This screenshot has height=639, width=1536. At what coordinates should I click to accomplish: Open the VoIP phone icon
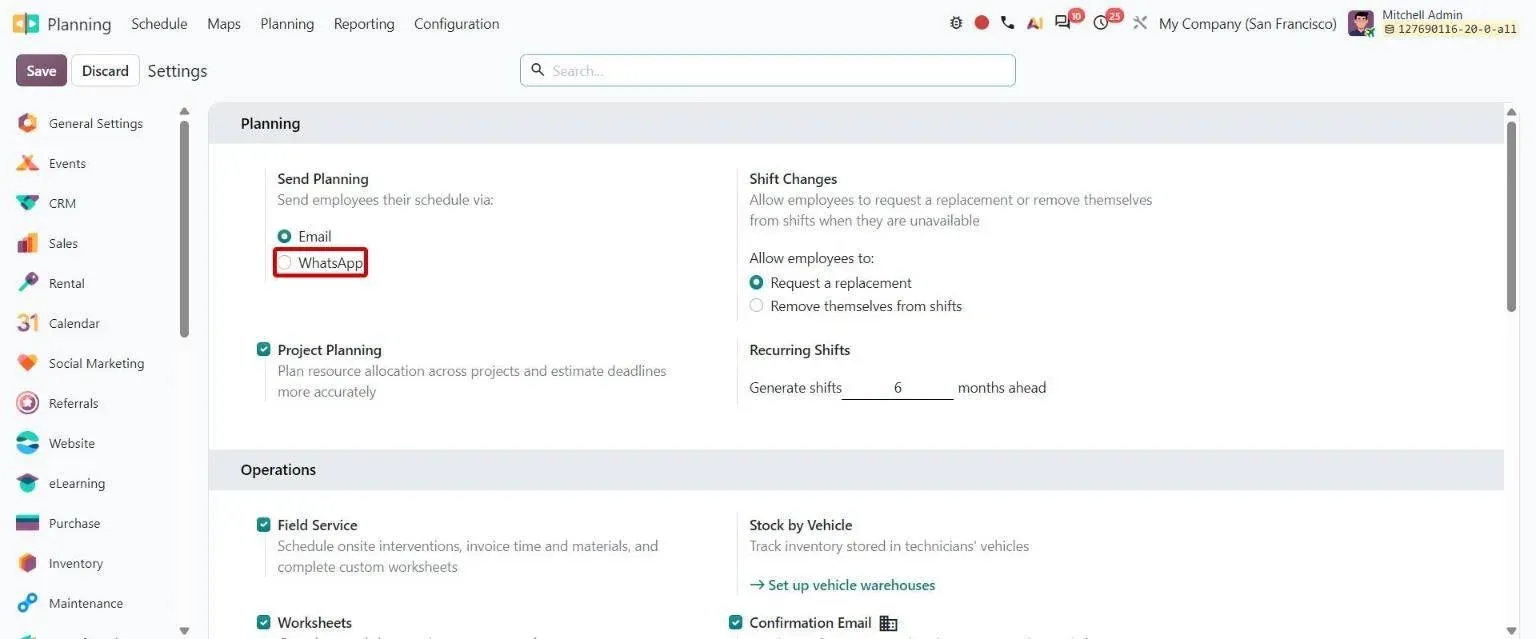click(x=1007, y=23)
